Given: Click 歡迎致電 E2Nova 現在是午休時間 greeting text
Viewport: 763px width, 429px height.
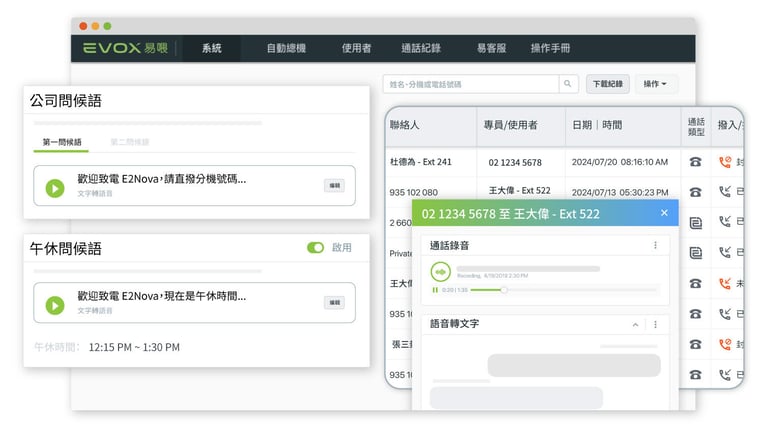Looking at the screenshot, I should pos(162,296).
